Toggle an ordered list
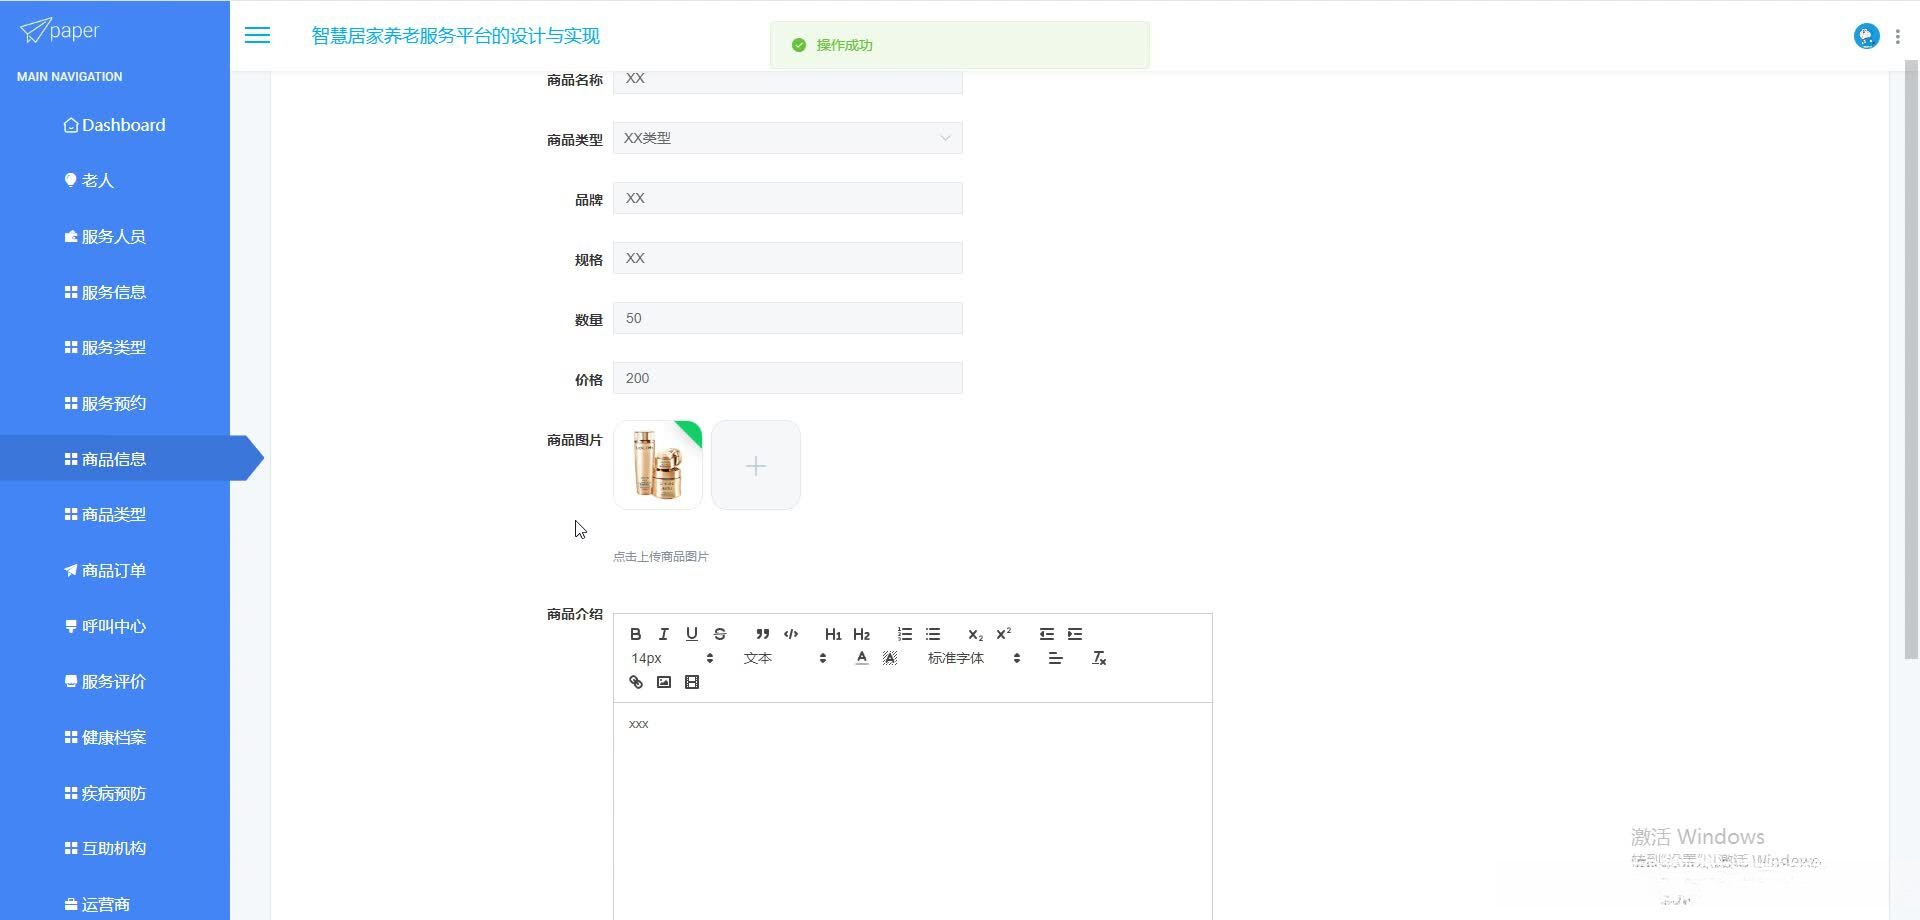Image resolution: width=1920 pixels, height=920 pixels. click(x=905, y=633)
